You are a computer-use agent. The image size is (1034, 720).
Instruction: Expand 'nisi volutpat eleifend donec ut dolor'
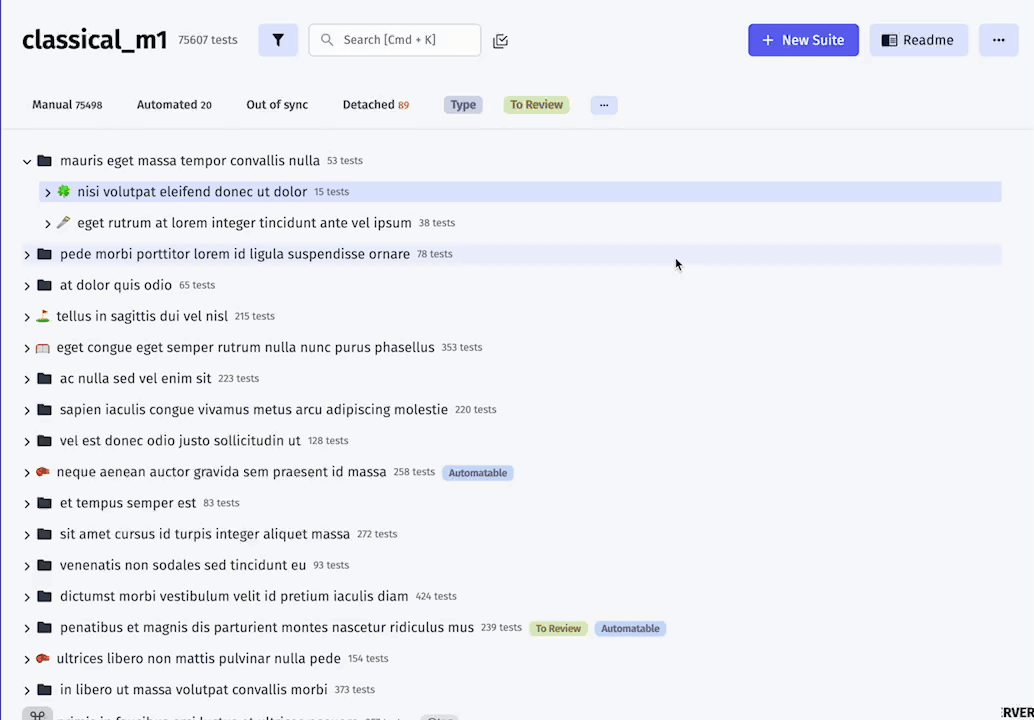point(47,193)
